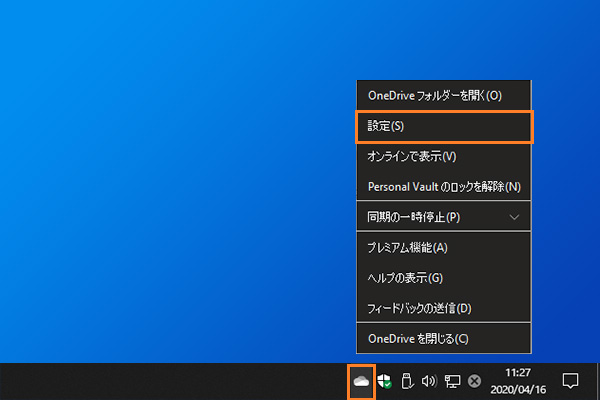Image resolution: width=600 pixels, height=400 pixels.
Task: Choose 設定(S) from the OneDrive menu
Action: point(444,126)
